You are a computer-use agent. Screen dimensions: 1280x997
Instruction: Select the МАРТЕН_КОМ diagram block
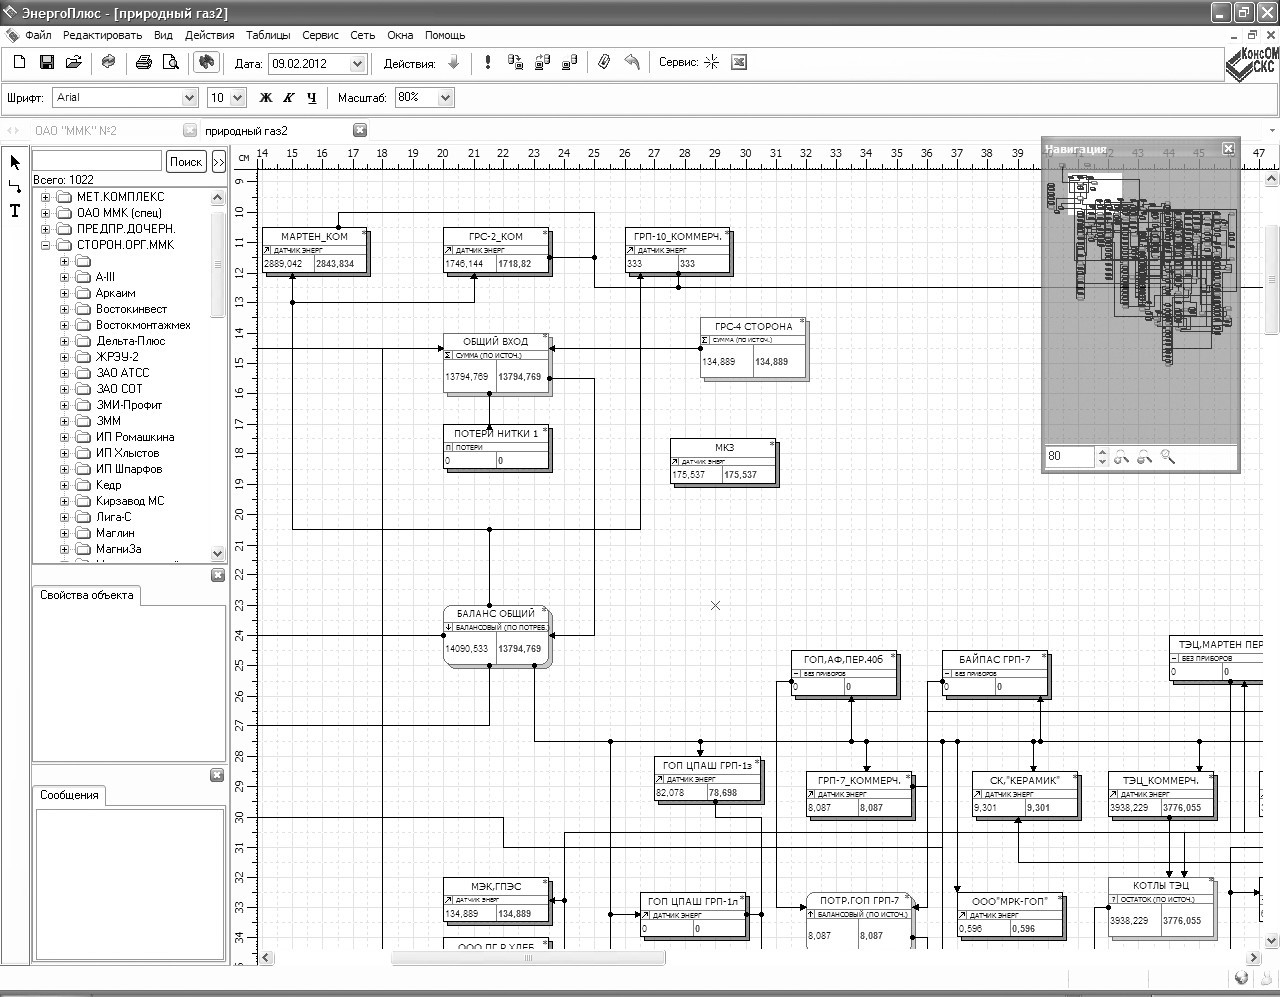[x=315, y=251]
